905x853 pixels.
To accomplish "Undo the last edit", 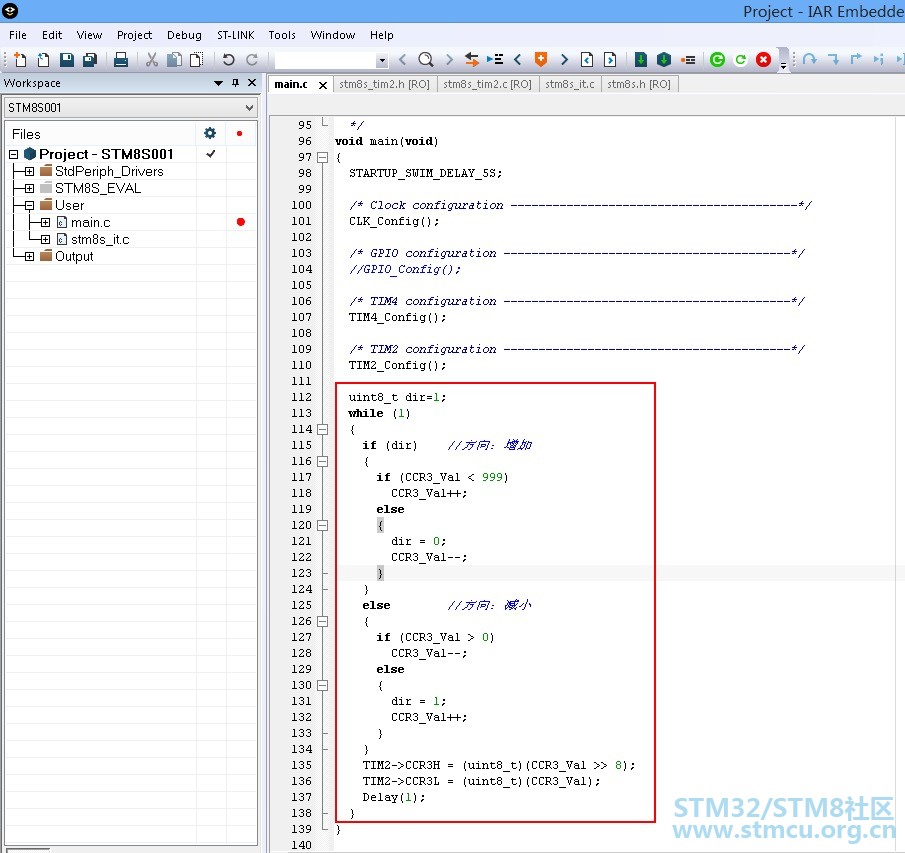I will 229,59.
